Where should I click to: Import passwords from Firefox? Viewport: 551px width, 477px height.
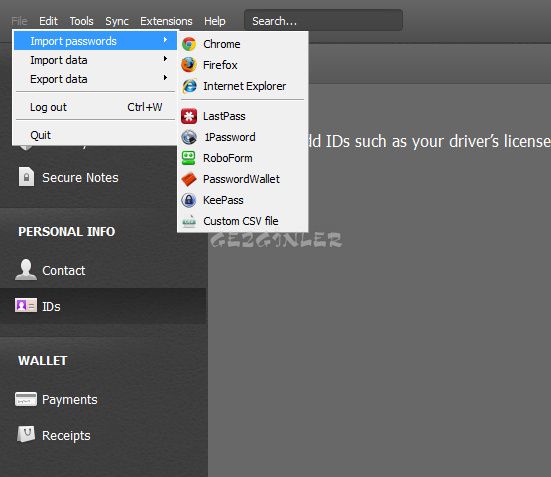[x=242, y=65]
